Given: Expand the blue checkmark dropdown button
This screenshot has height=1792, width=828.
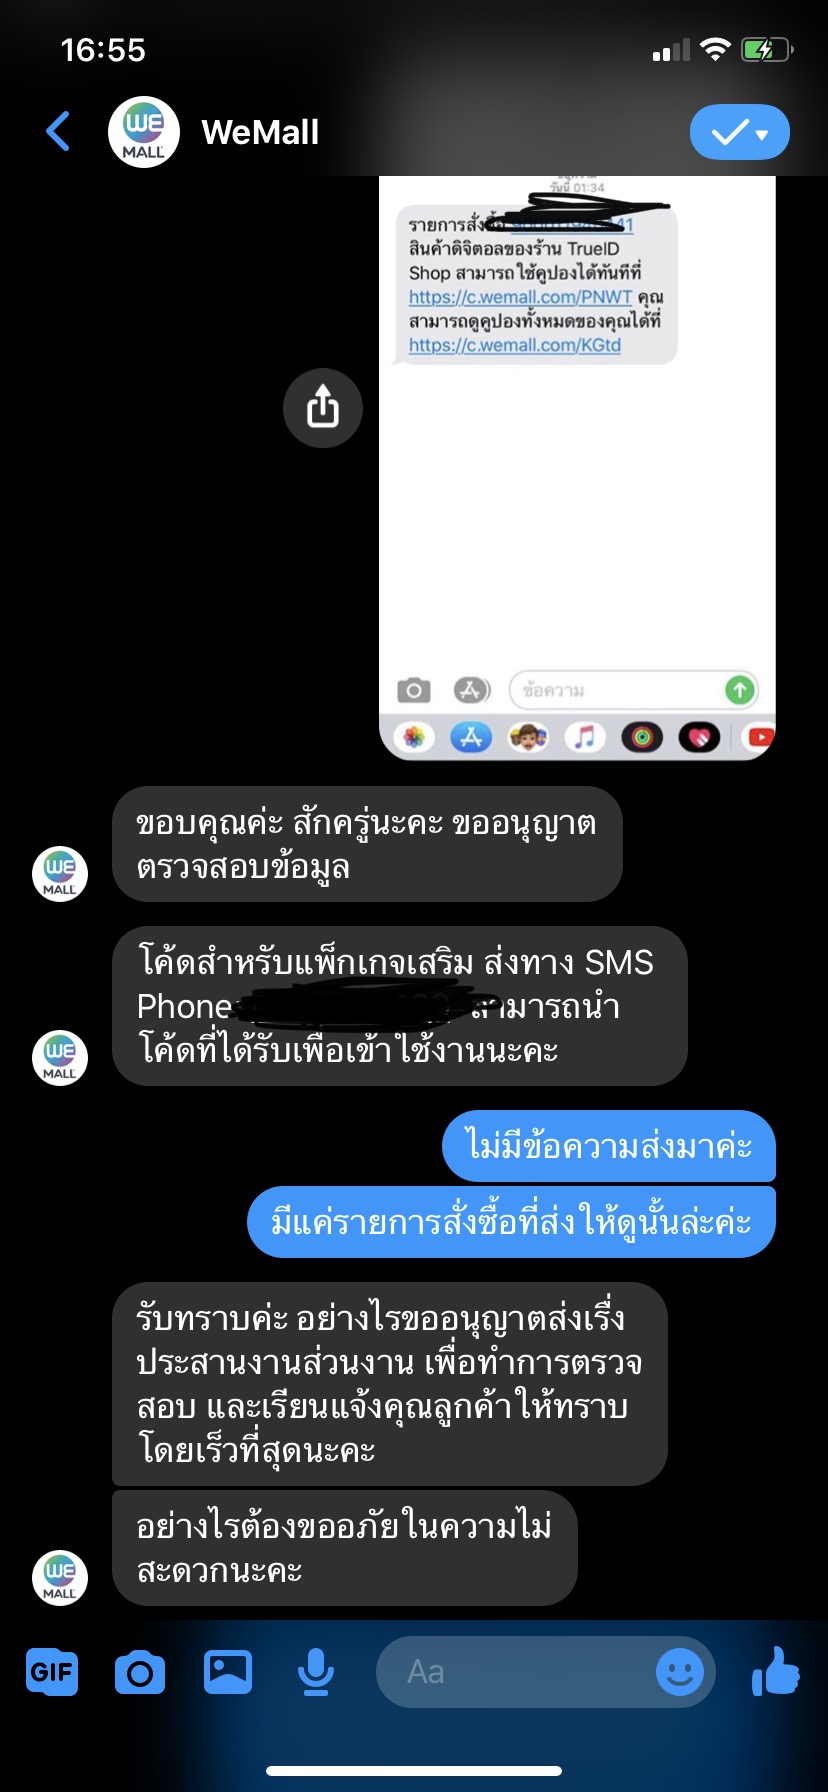Looking at the screenshot, I should (740, 132).
